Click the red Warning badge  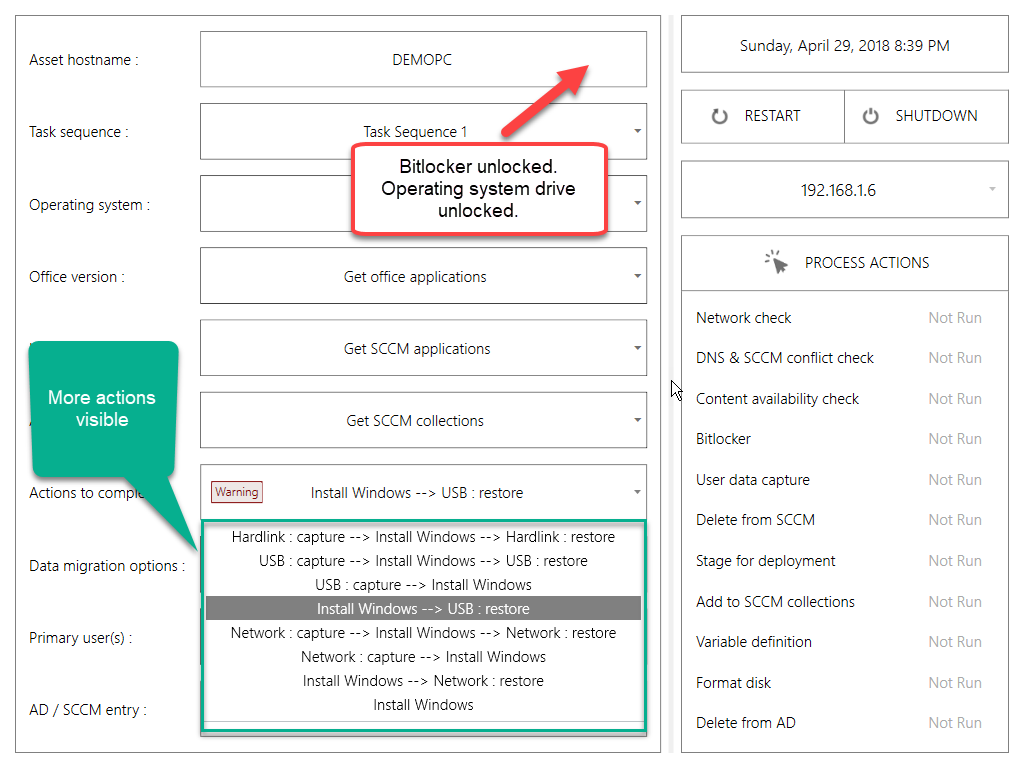[x=237, y=492]
